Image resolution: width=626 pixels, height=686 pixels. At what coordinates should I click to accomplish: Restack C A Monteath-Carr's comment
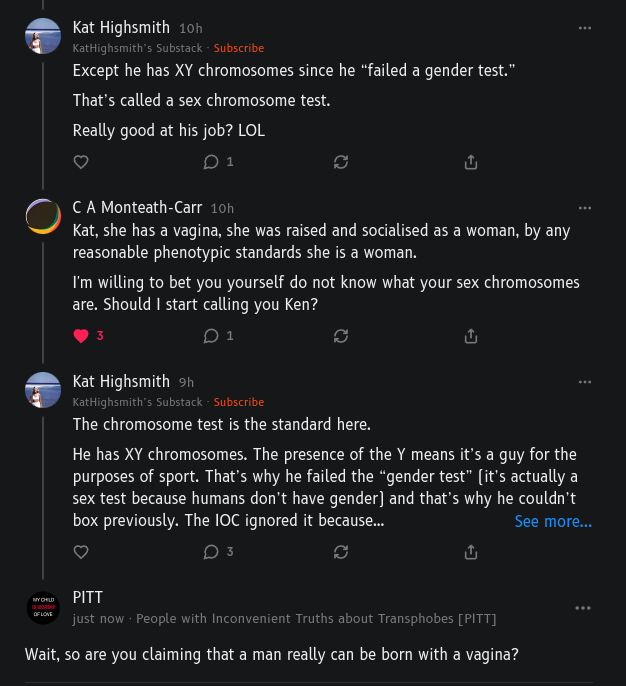(x=341, y=336)
